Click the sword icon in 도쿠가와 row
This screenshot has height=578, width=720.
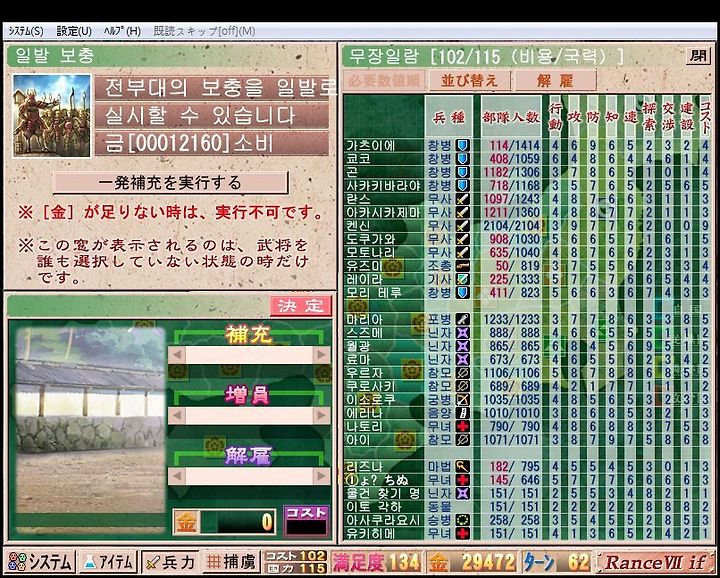[x=462, y=239]
